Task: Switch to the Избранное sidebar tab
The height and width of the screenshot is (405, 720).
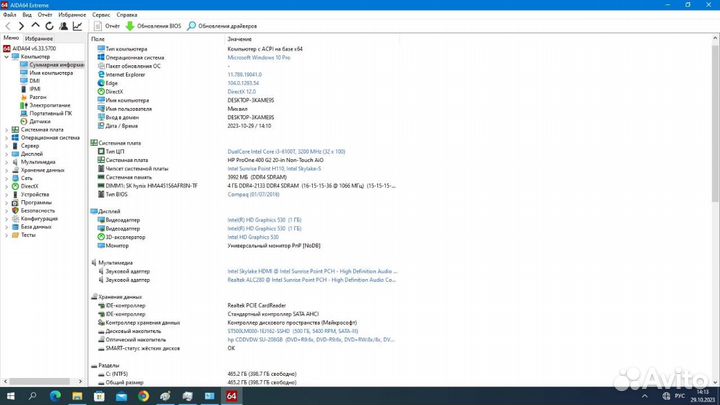Action: coord(39,39)
